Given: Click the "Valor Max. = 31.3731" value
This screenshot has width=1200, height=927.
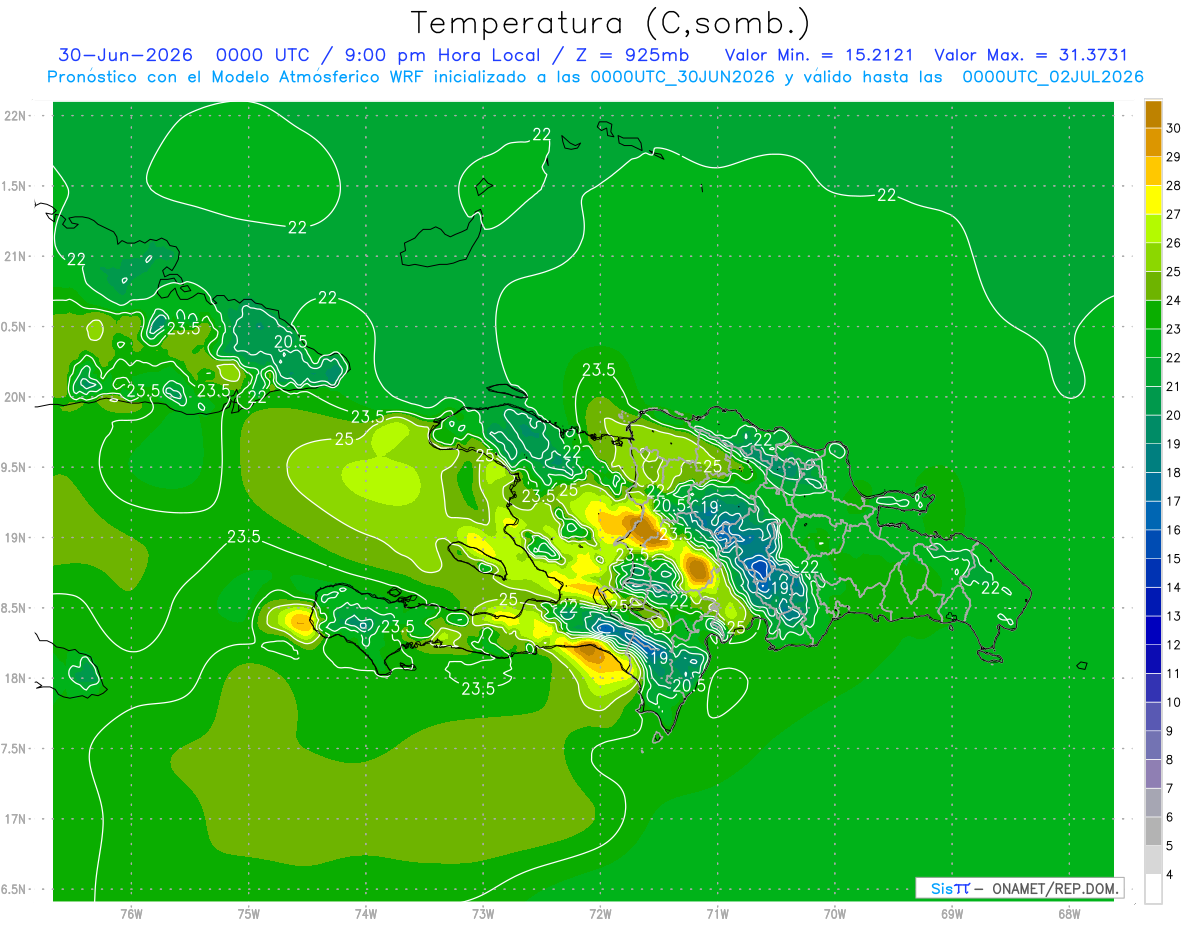Looking at the screenshot, I should pyautogui.click(x=1031, y=55).
